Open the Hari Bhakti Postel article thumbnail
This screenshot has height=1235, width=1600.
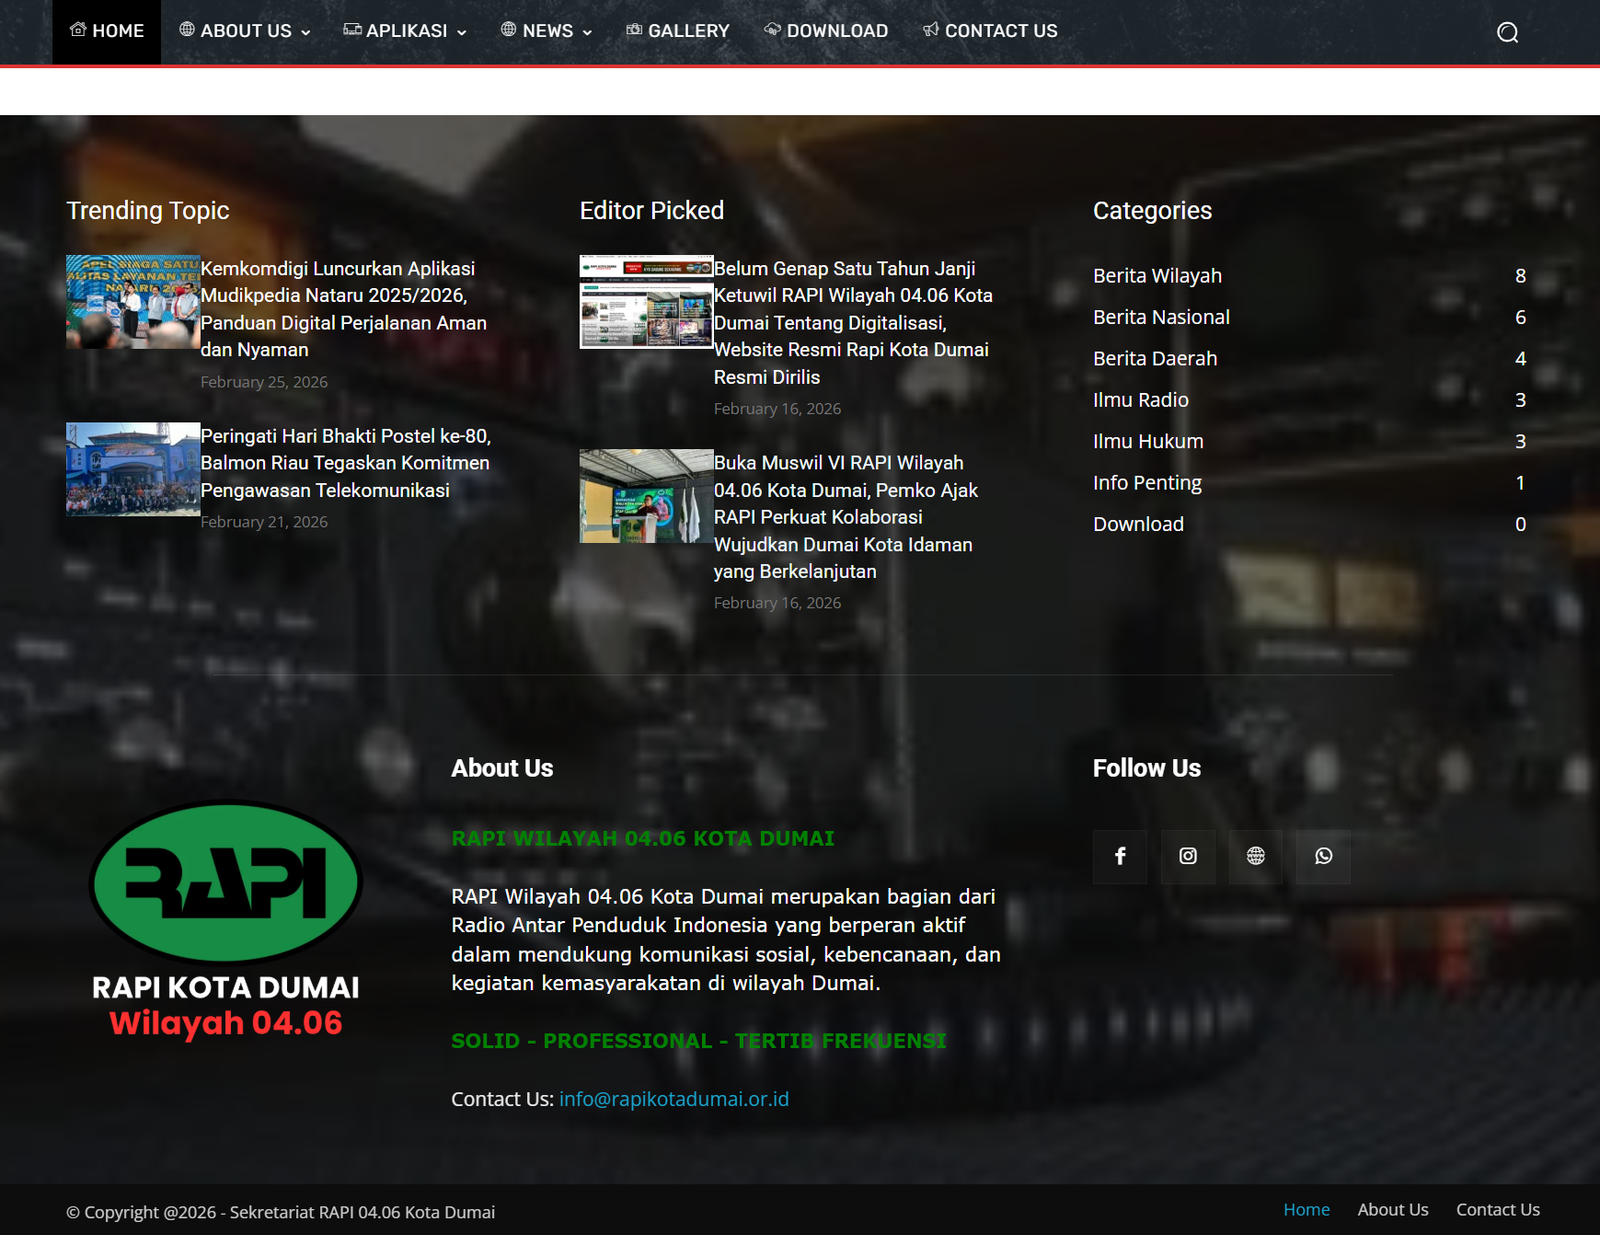[x=133, y=469]
